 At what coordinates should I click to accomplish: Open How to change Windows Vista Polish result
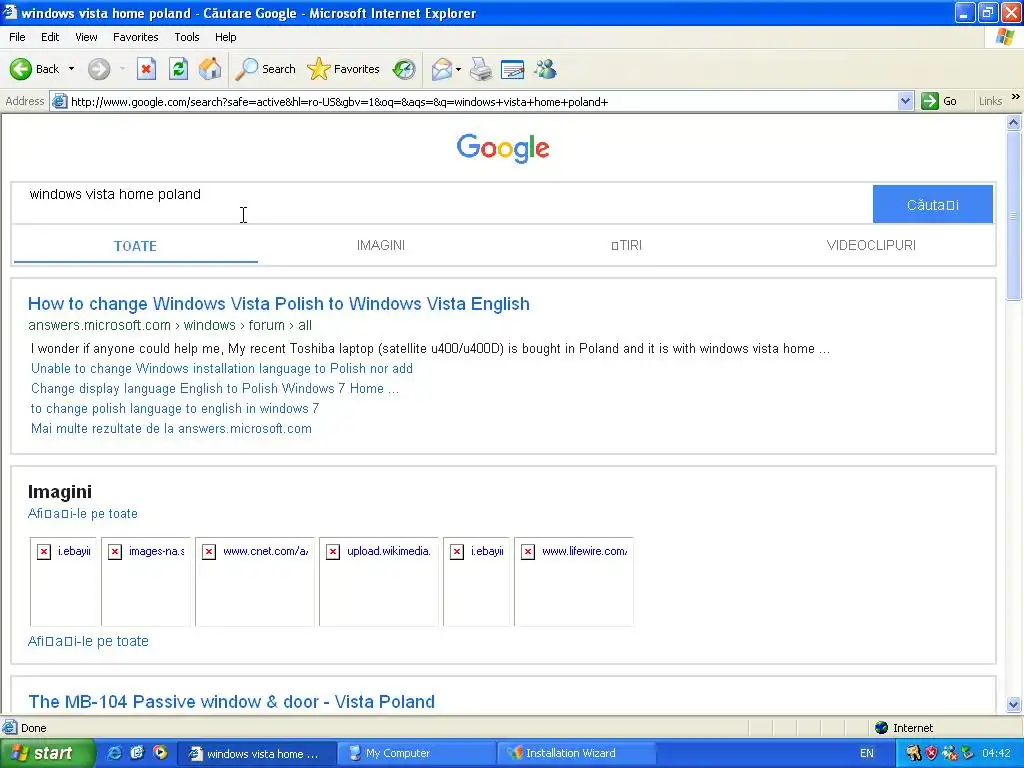[x=279, y=304]
